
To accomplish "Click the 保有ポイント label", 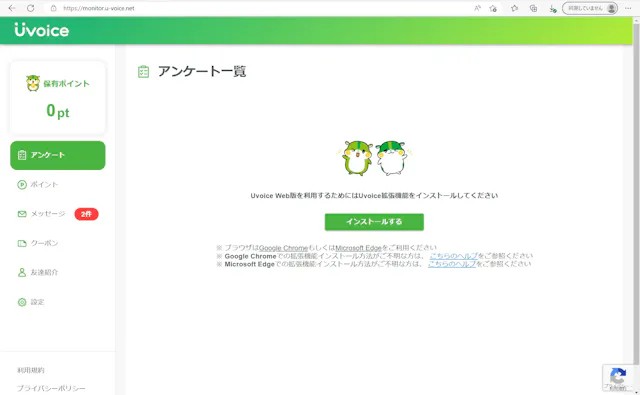I will tap(66, 84).
